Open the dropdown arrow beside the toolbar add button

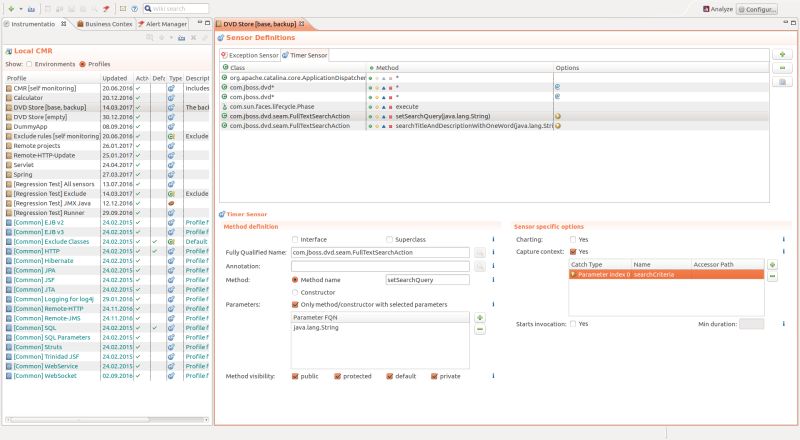coord(21,9)
